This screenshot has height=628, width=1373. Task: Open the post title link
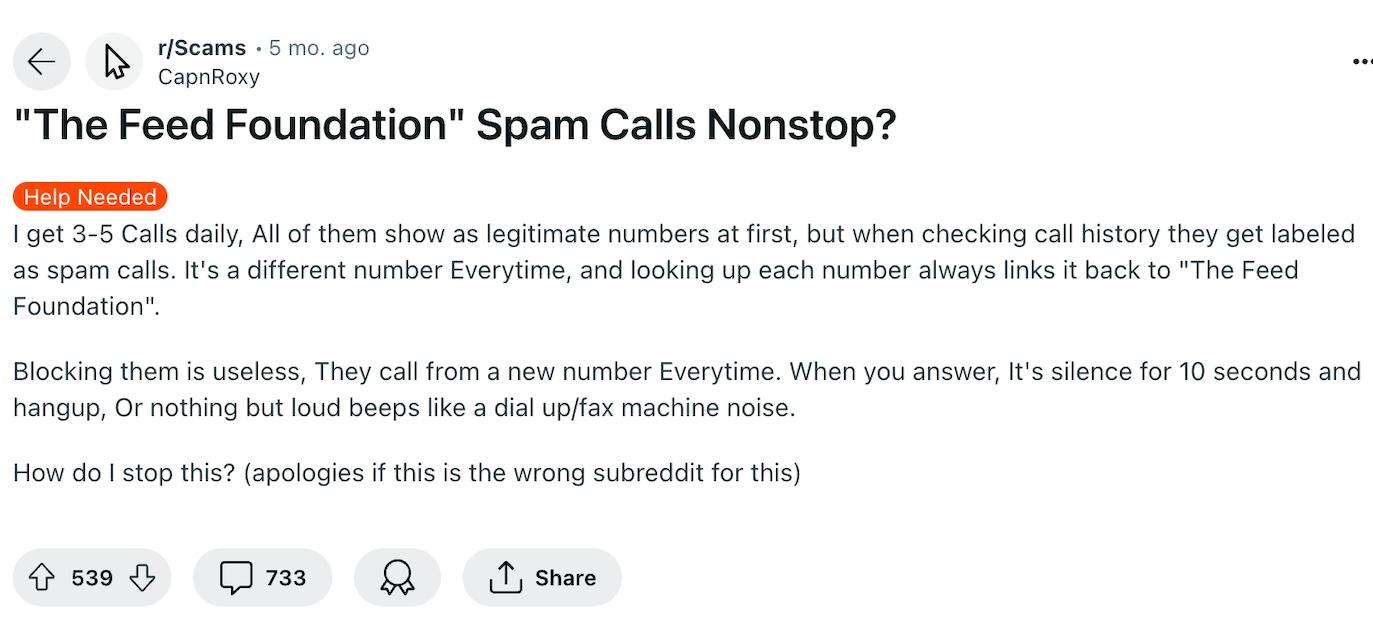pos(456,124)
